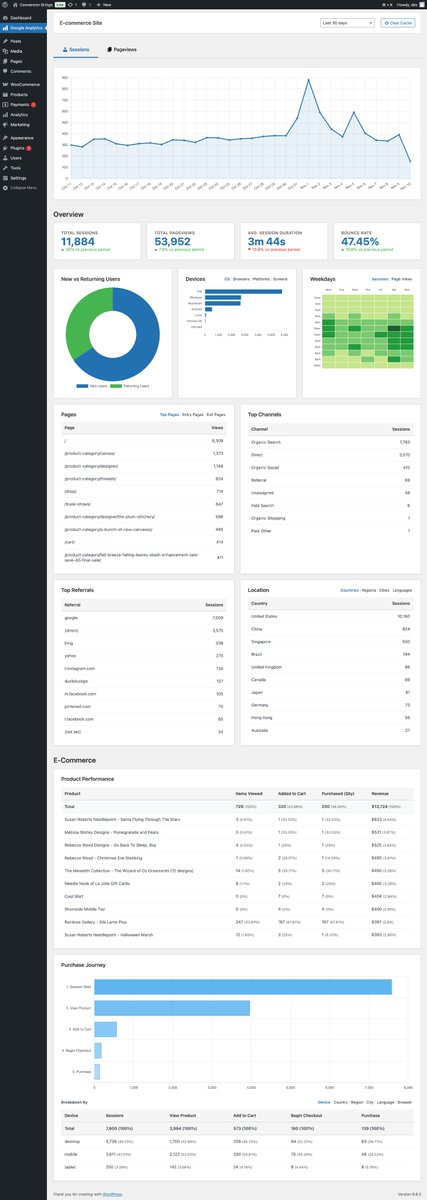Click the Bounce Rate value 47.45%

coord(360,241)
